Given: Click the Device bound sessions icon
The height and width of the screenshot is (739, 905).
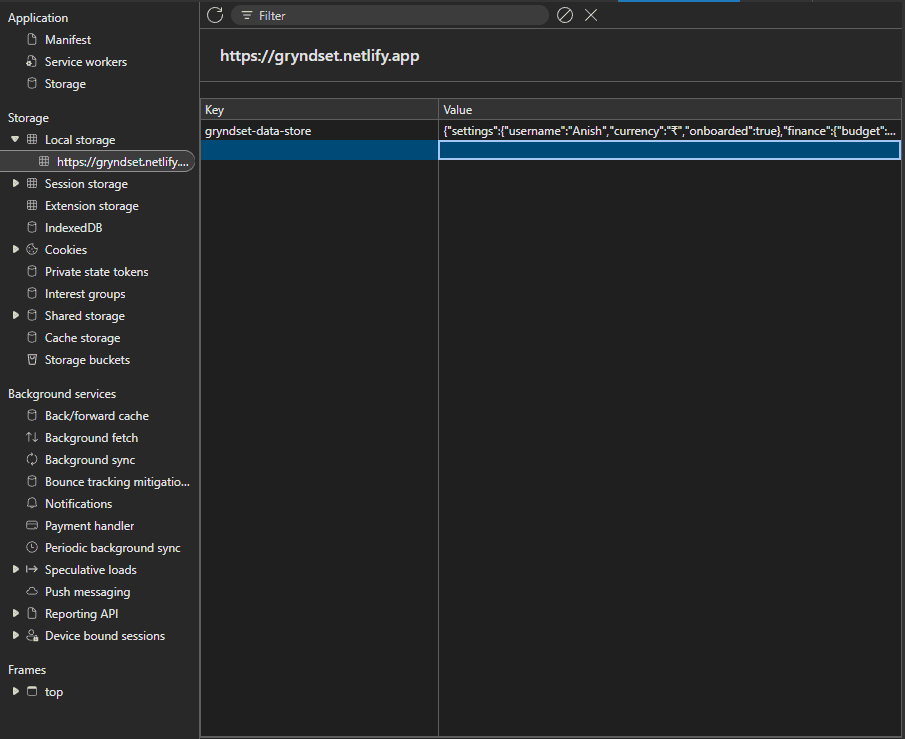Looking at the screenshot, I should [32, 635].
